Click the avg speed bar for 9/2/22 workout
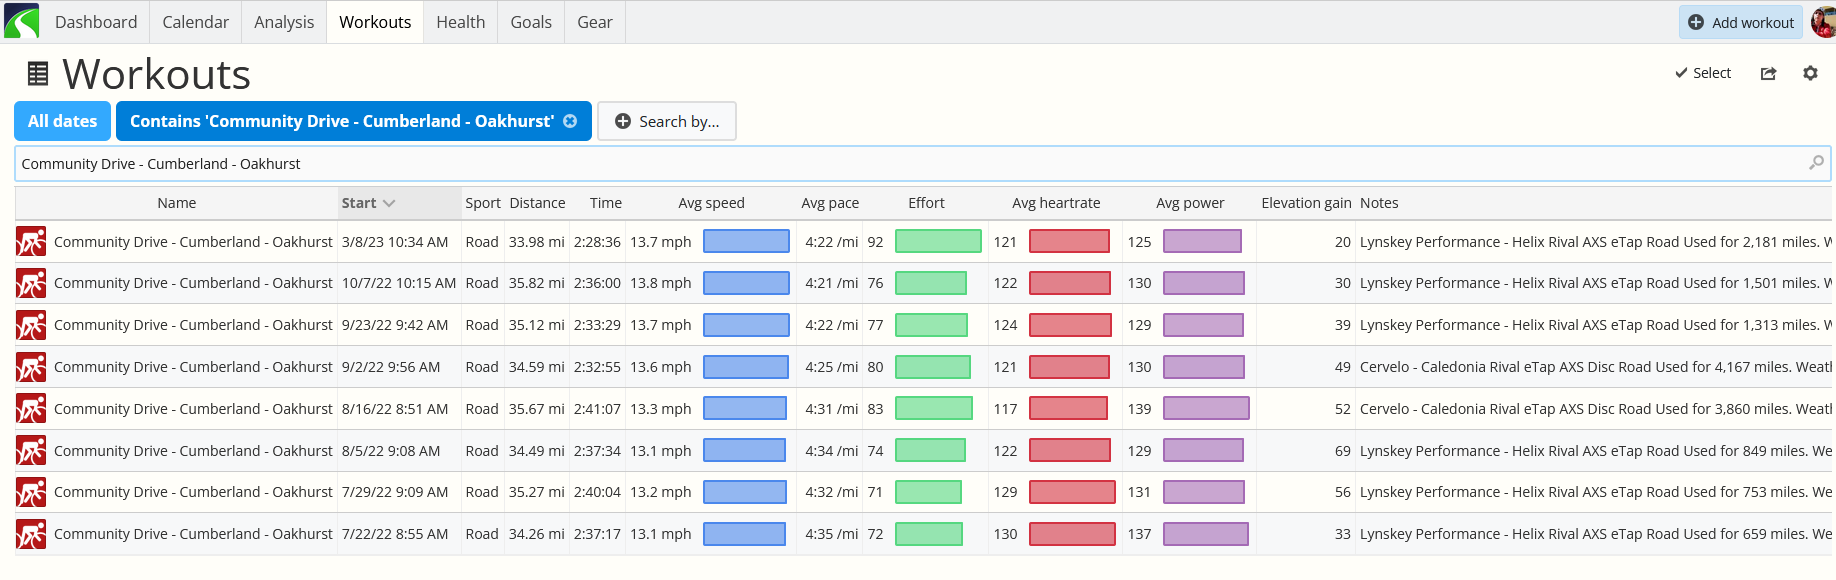Screen dimensions: 1836x580 point(745,367)
